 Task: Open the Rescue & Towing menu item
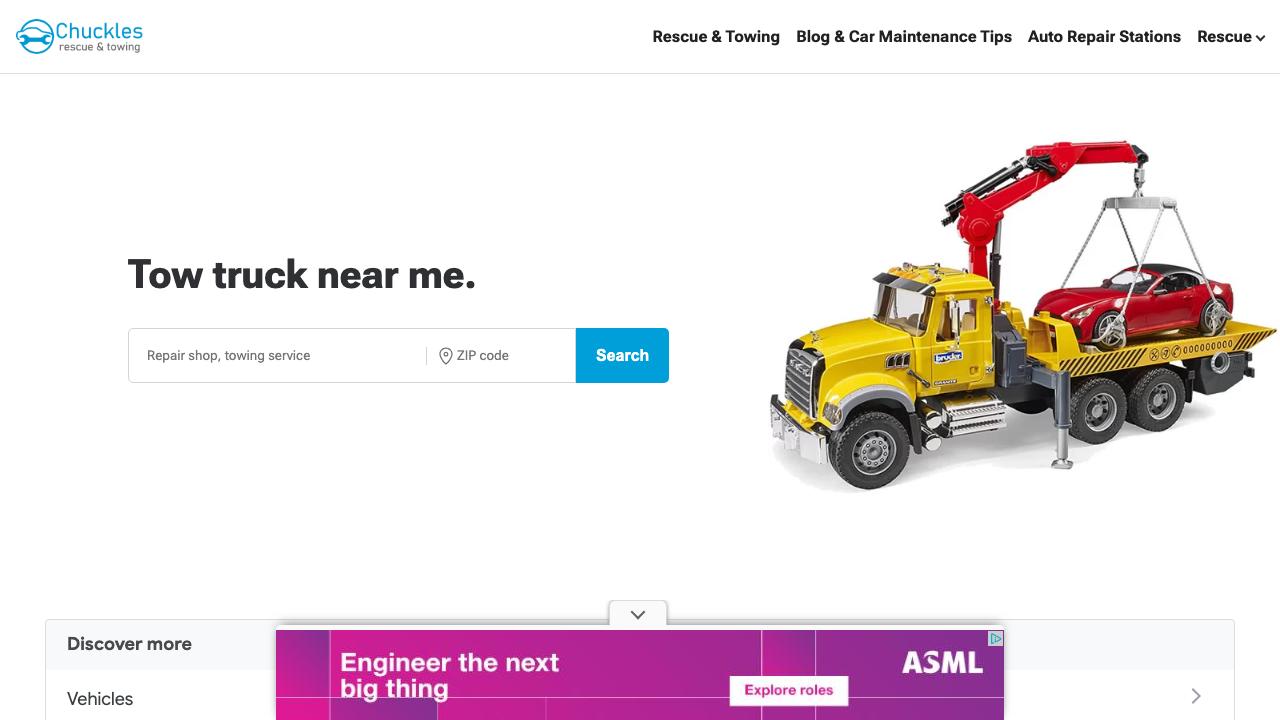[716, 37]
